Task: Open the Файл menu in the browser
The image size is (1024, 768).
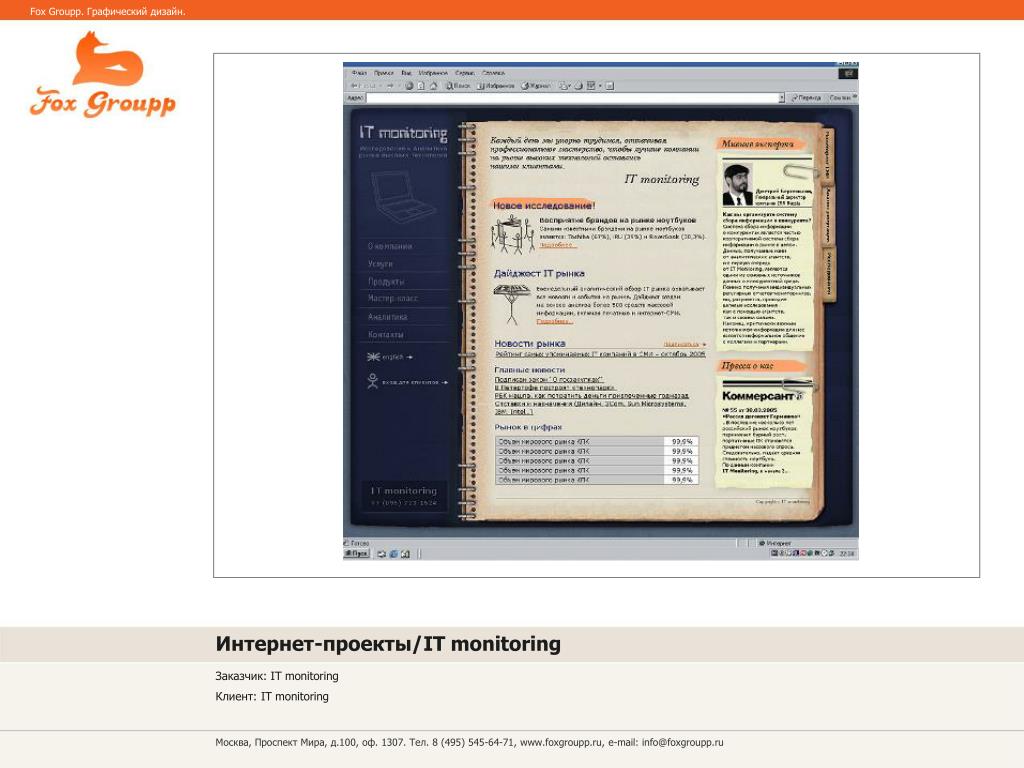Action: (359, 73)
